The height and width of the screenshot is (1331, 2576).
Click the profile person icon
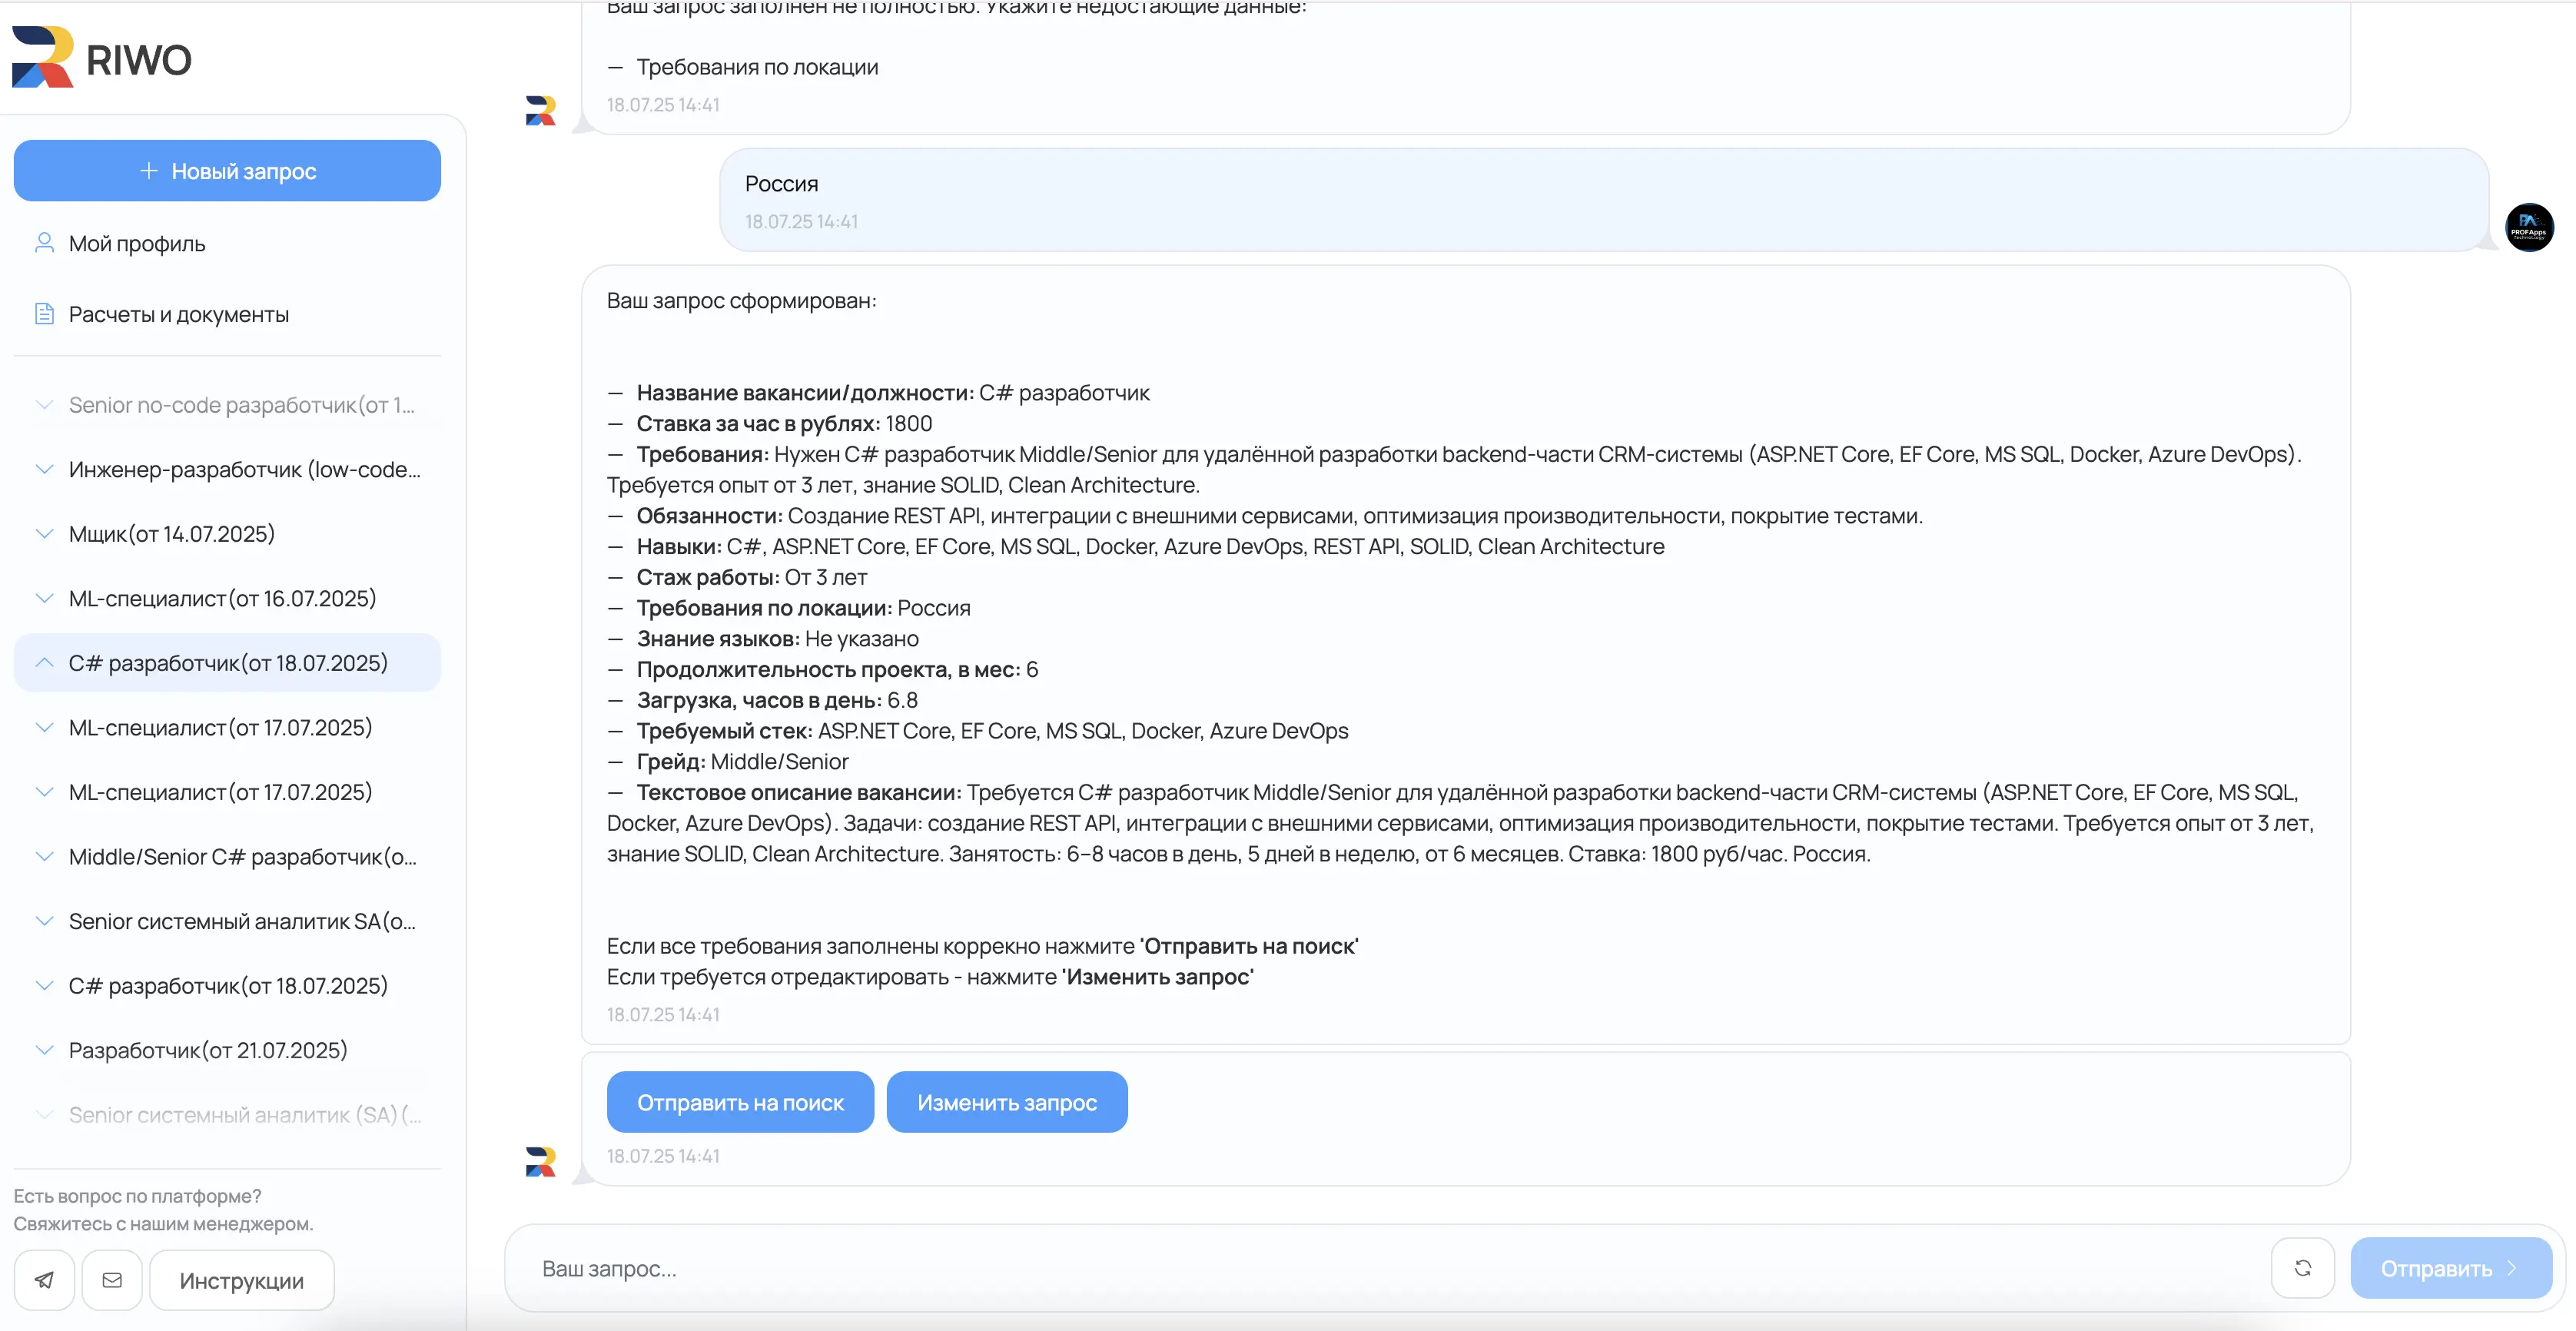tap(44, 243)
